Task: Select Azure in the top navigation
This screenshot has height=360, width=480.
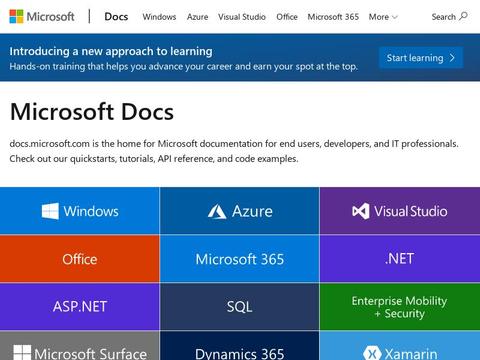Action: point(197,17)
